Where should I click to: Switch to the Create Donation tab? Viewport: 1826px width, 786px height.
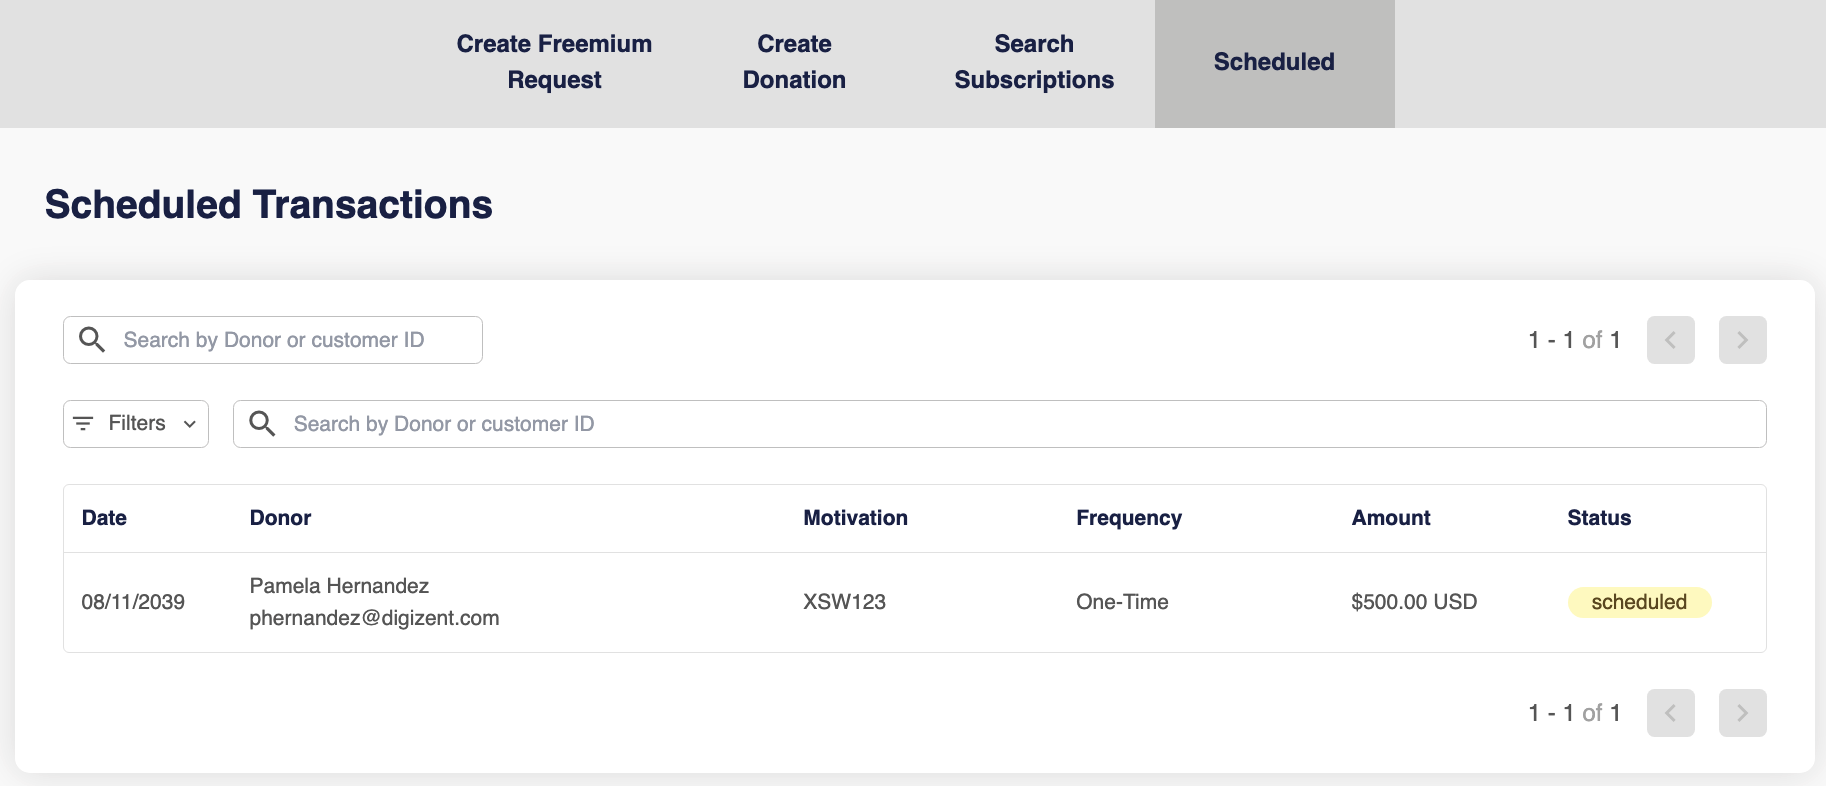[x=794, y=62]
